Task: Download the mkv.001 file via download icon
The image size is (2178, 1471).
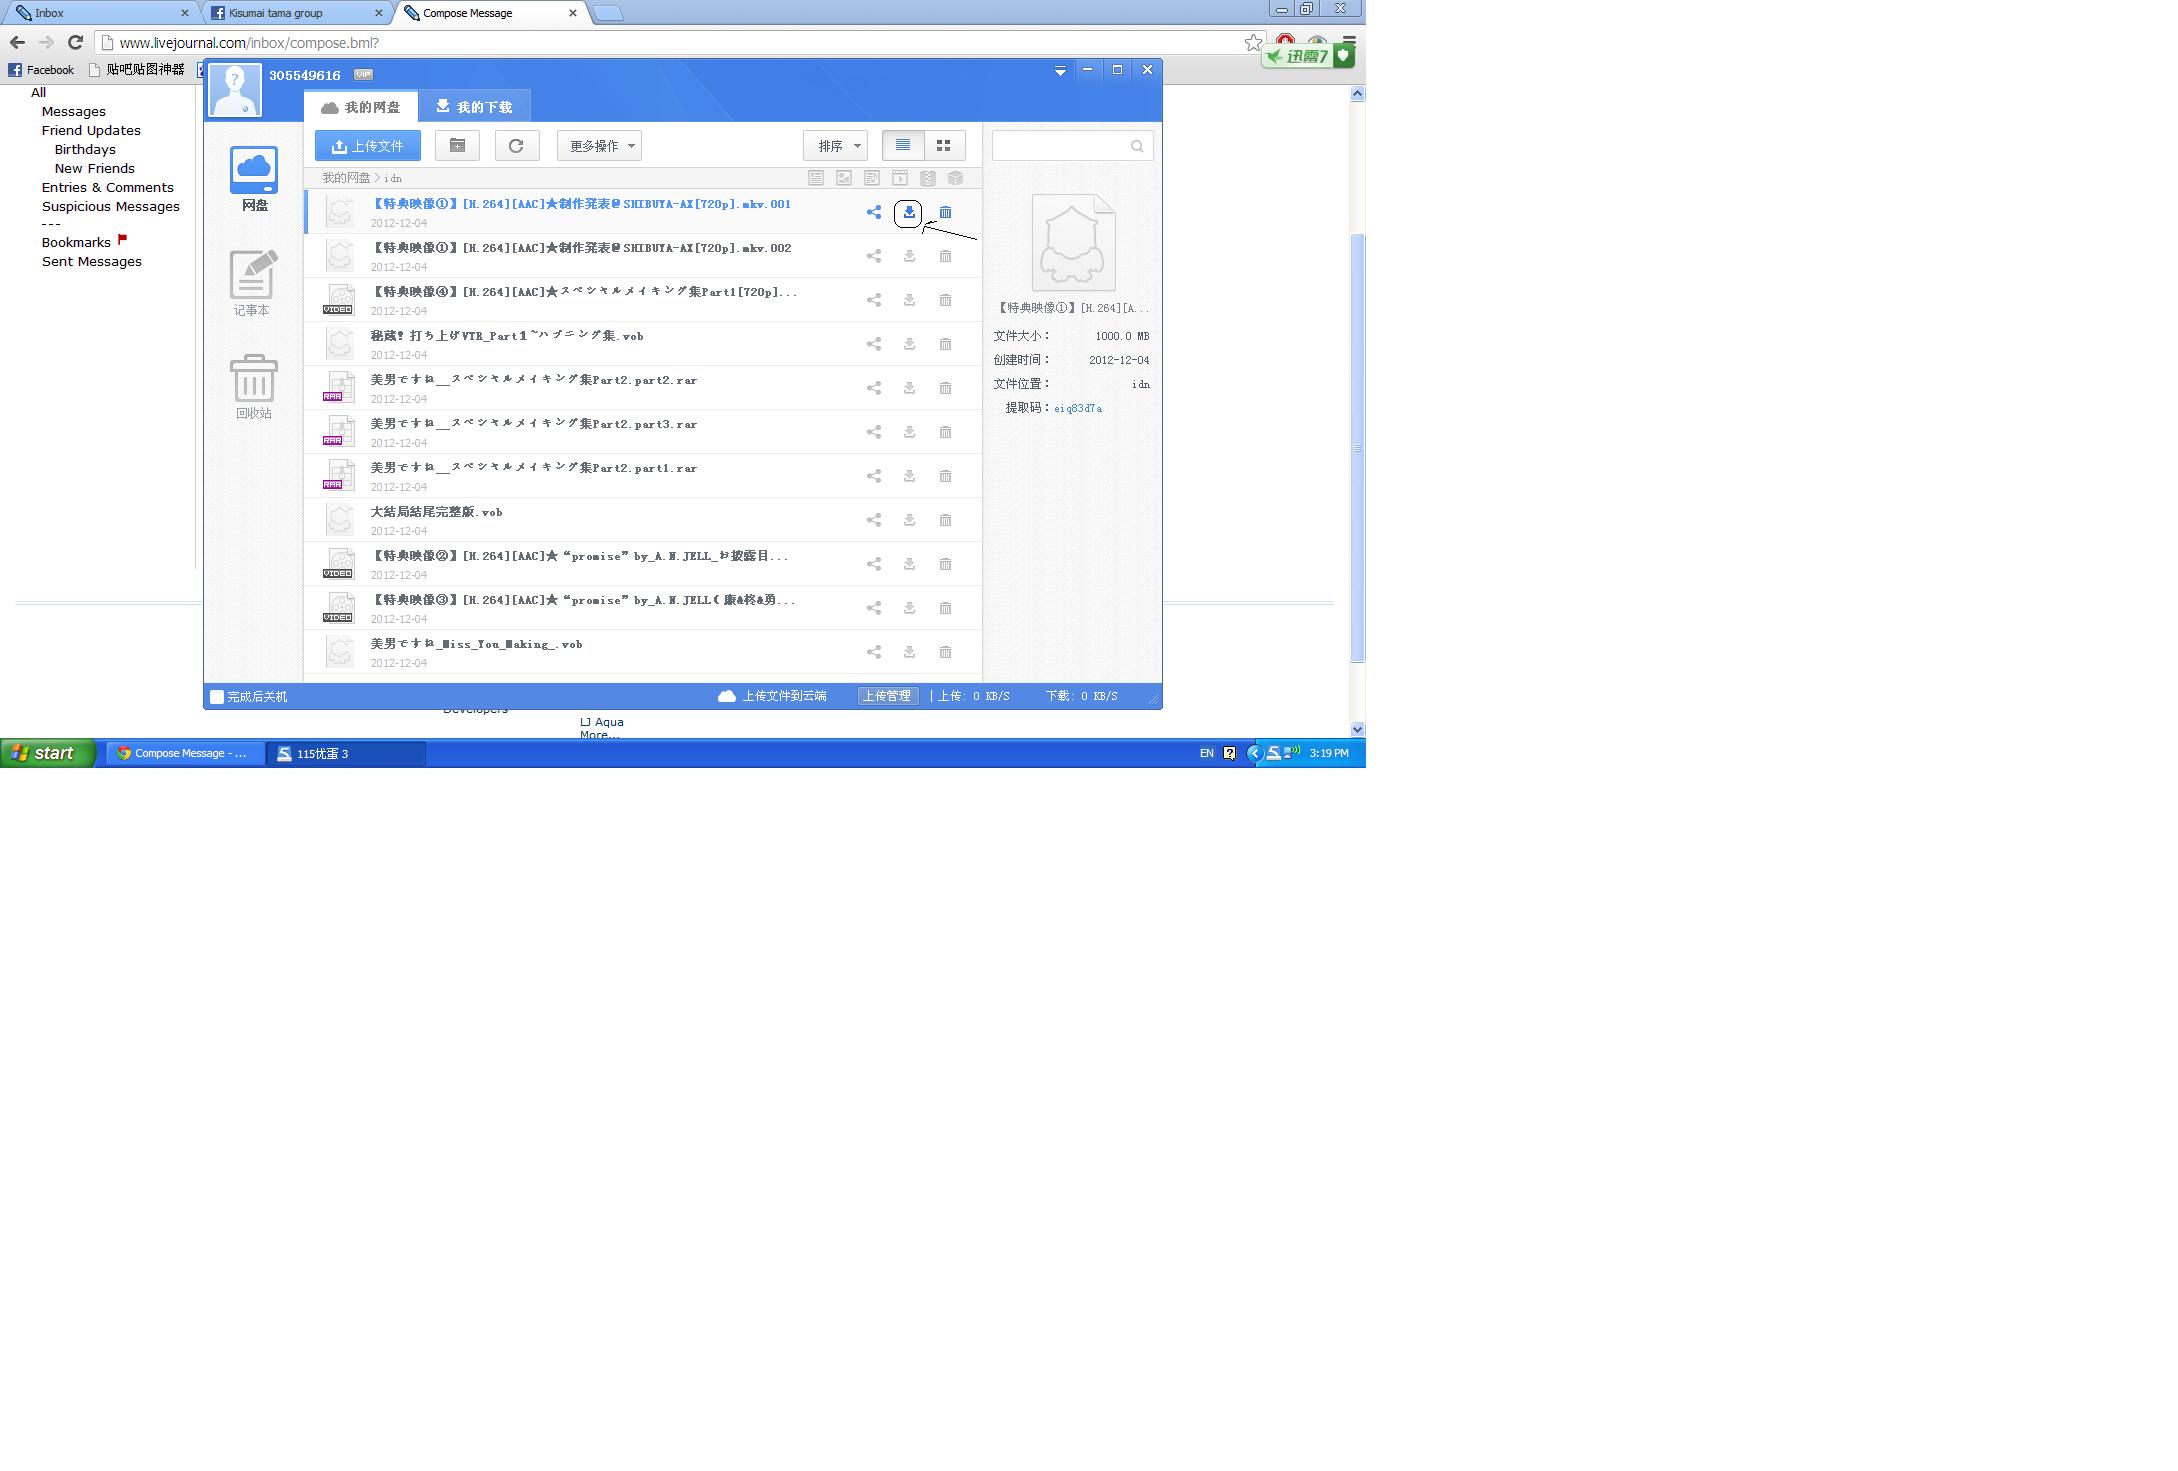Action: pos(909,212)
